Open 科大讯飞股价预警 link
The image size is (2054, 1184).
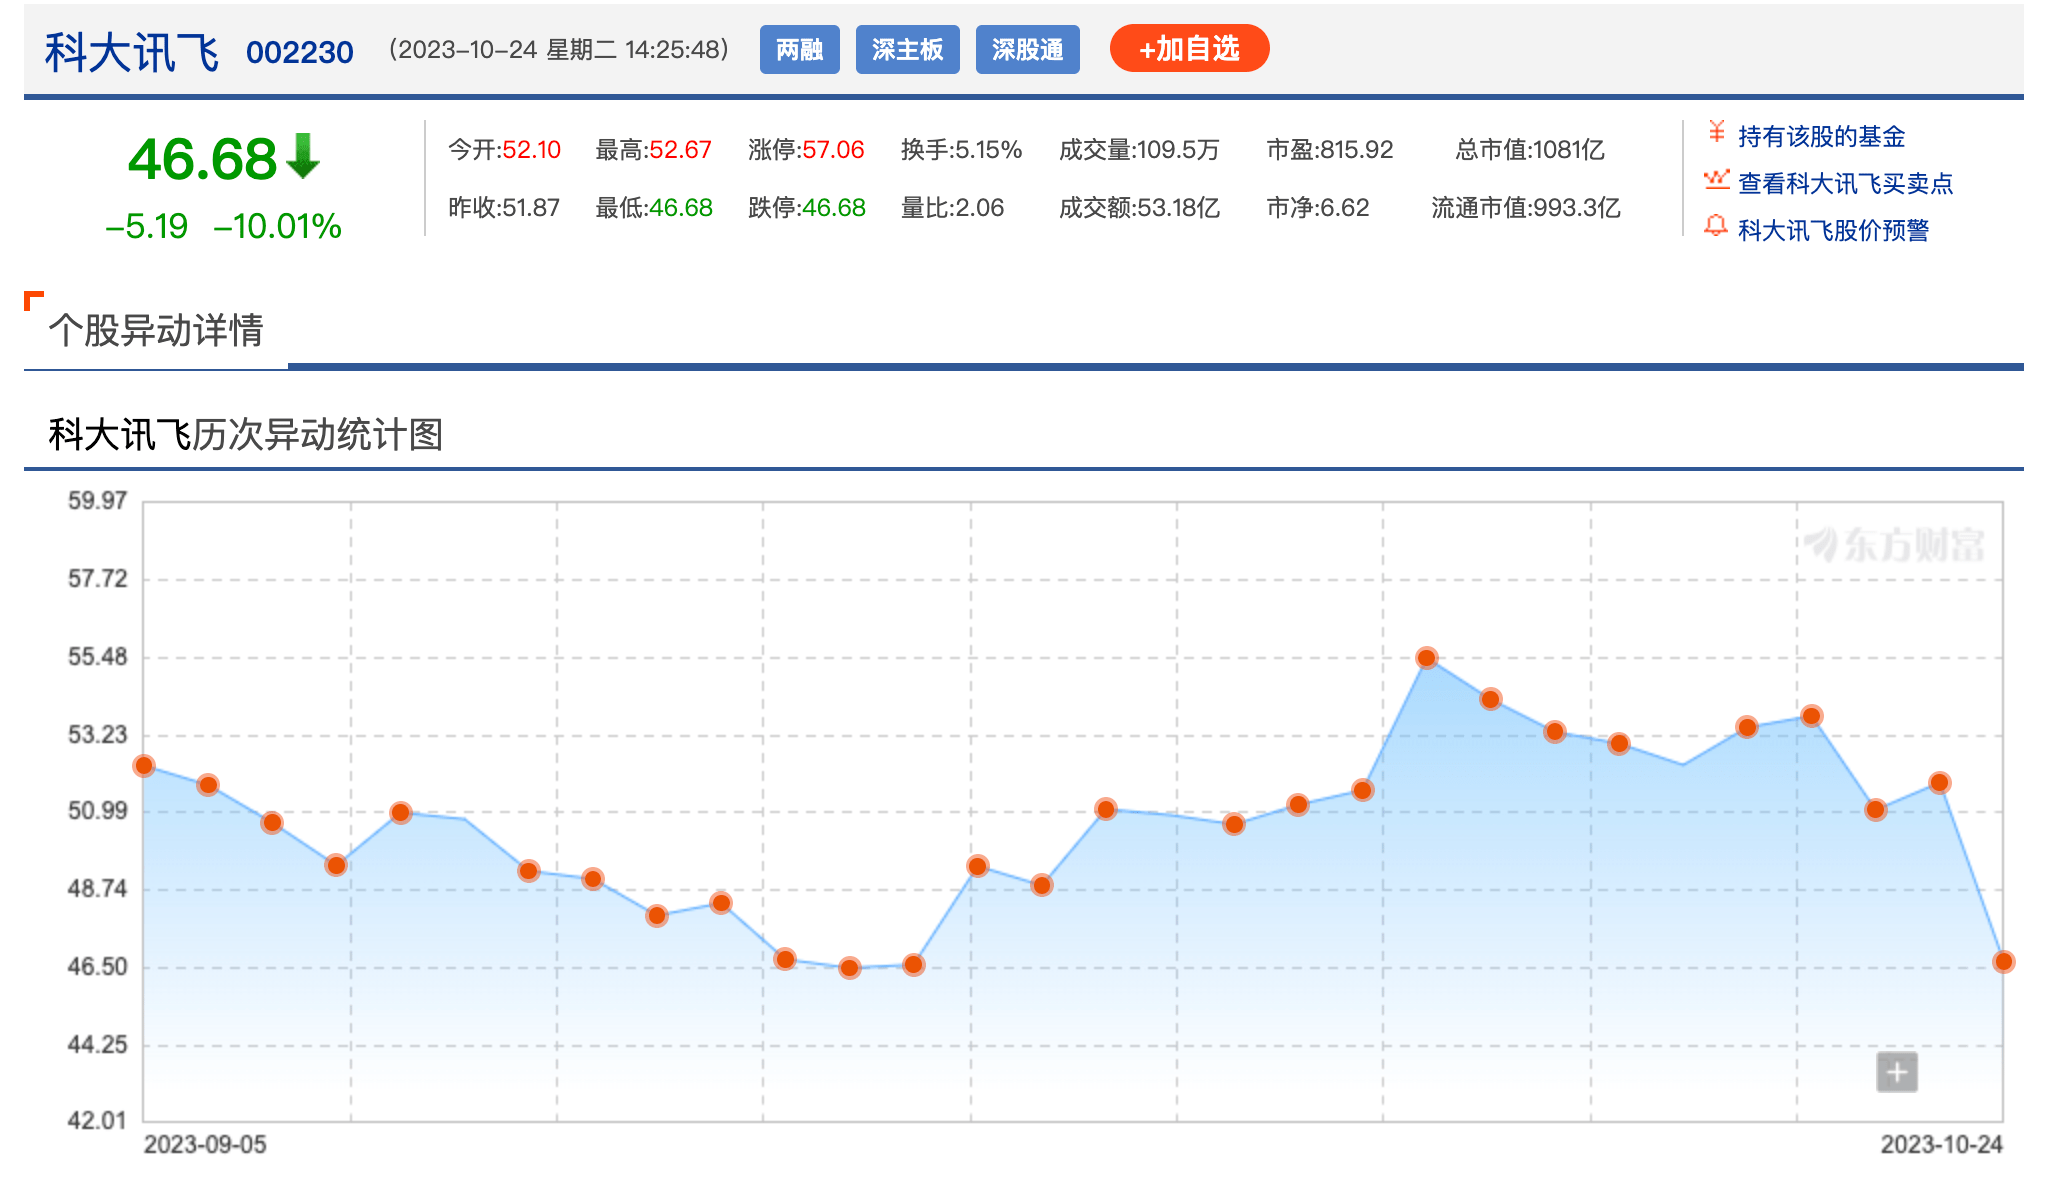pos(1833,230)
